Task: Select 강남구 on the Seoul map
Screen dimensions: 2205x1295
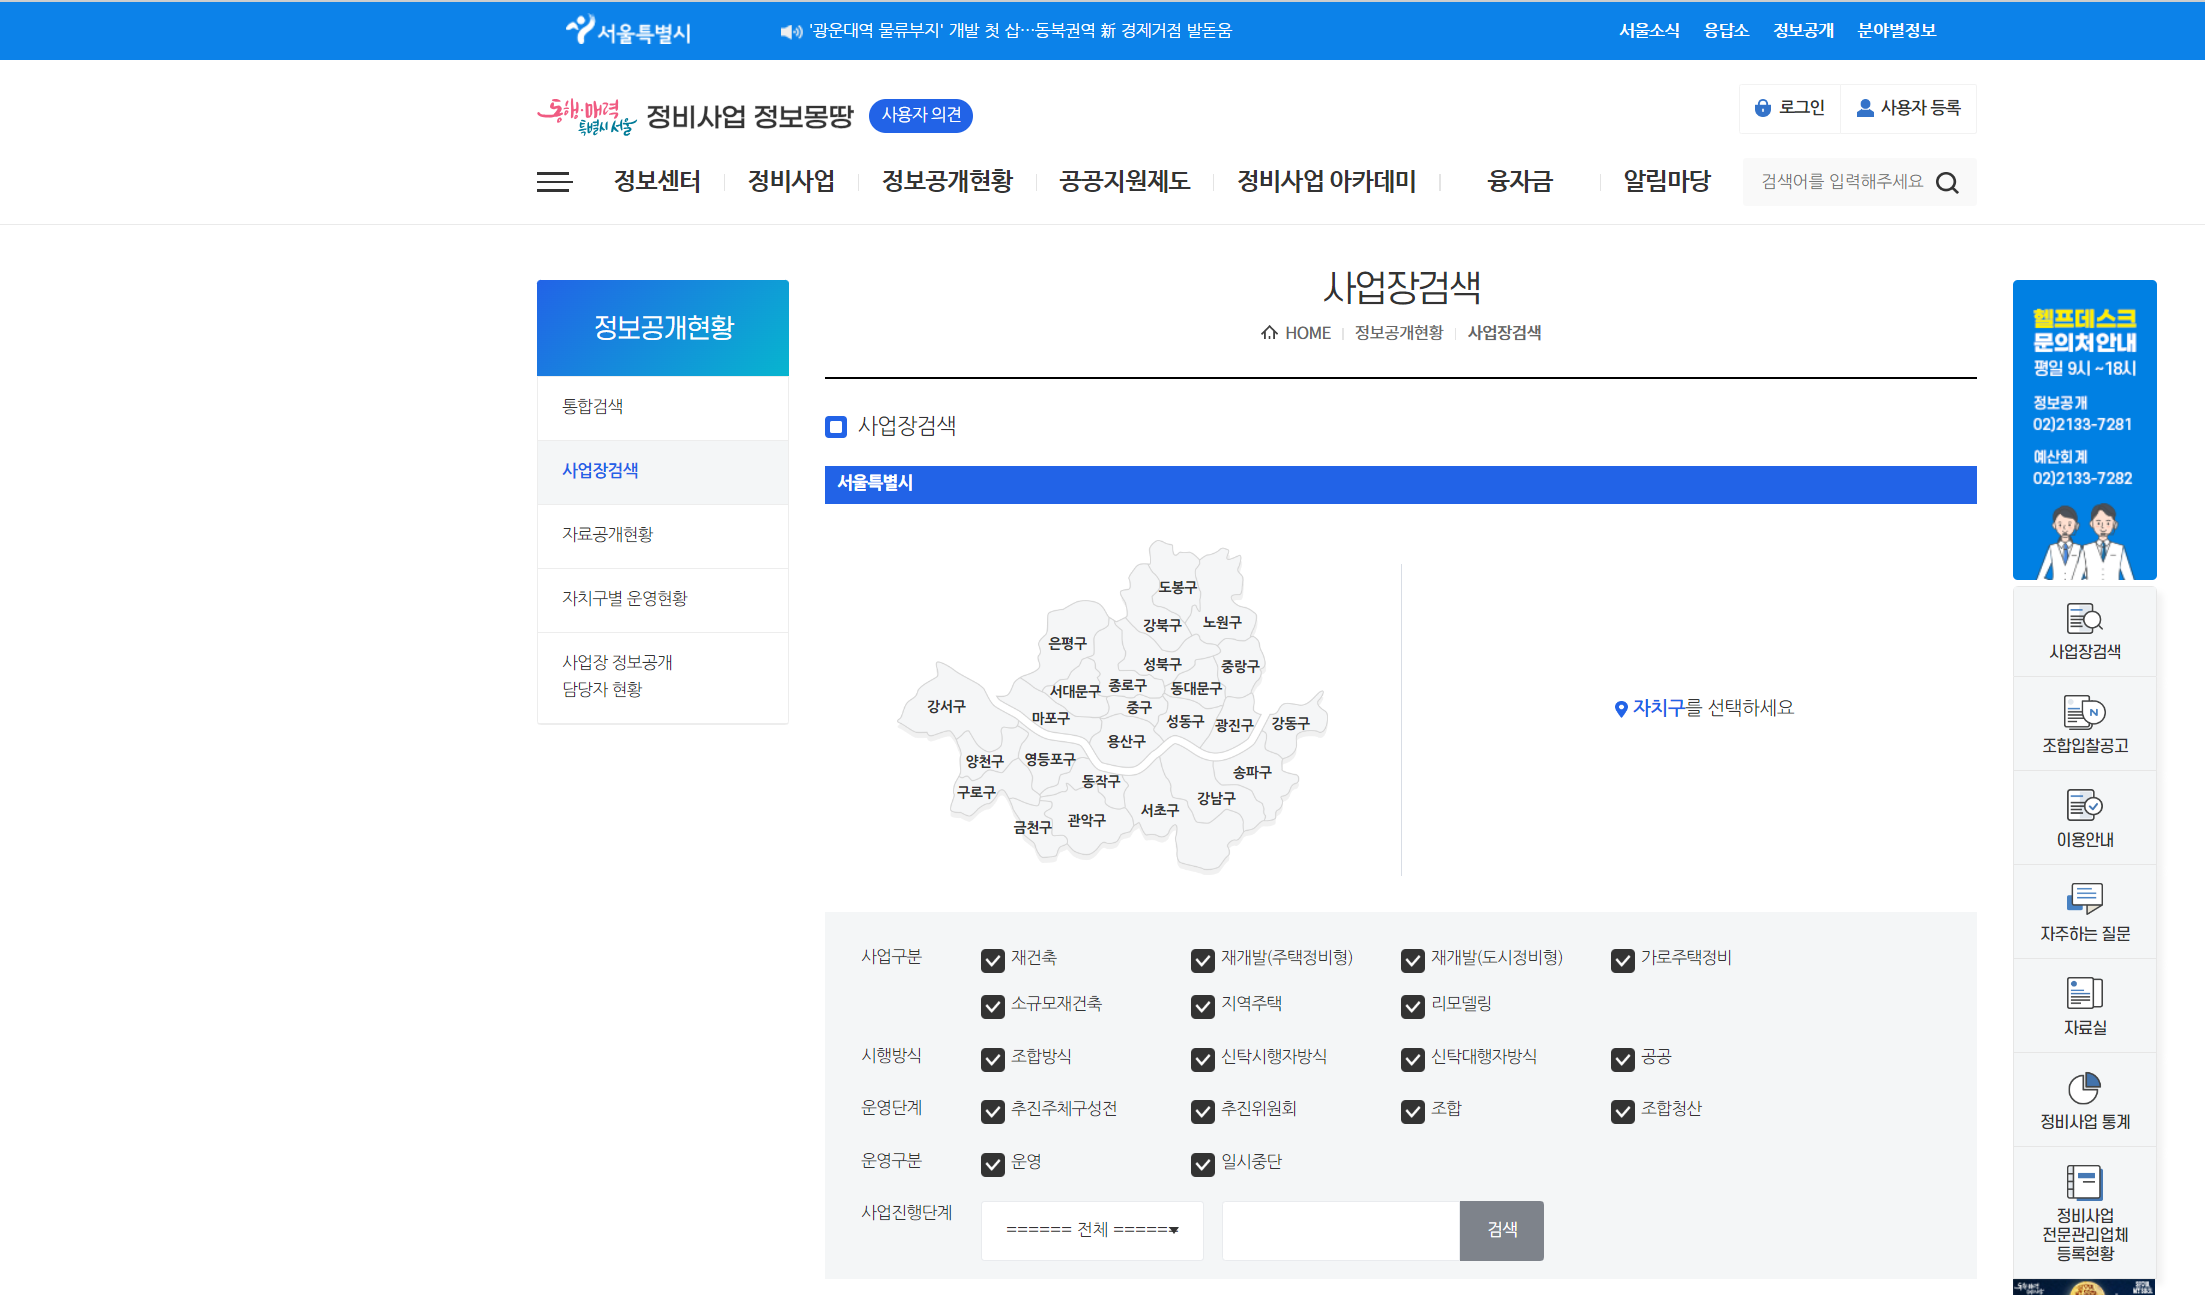Action: click(x=1216, y=798)
